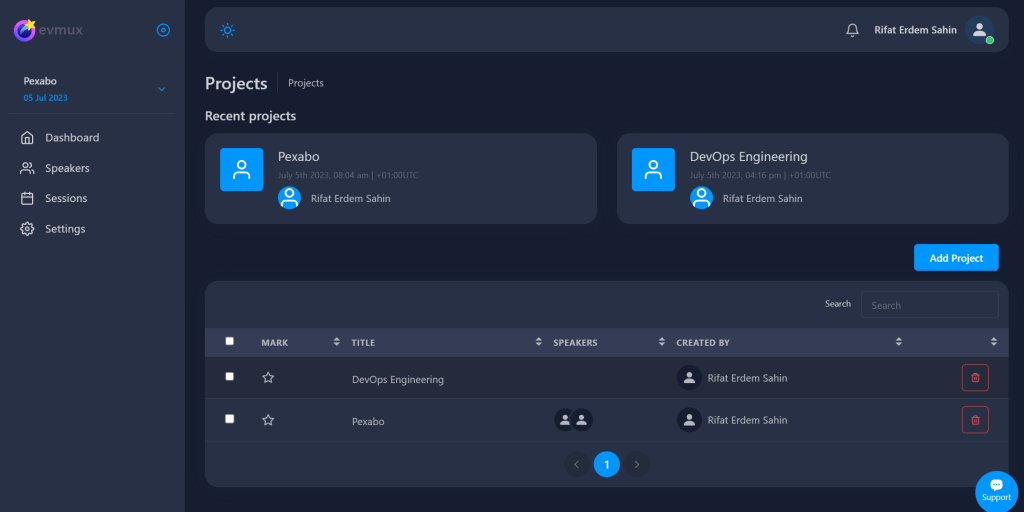Toggle the sidebar pin circle icon
Screen dimensions: 1024x512
click(x=163, y=30)
